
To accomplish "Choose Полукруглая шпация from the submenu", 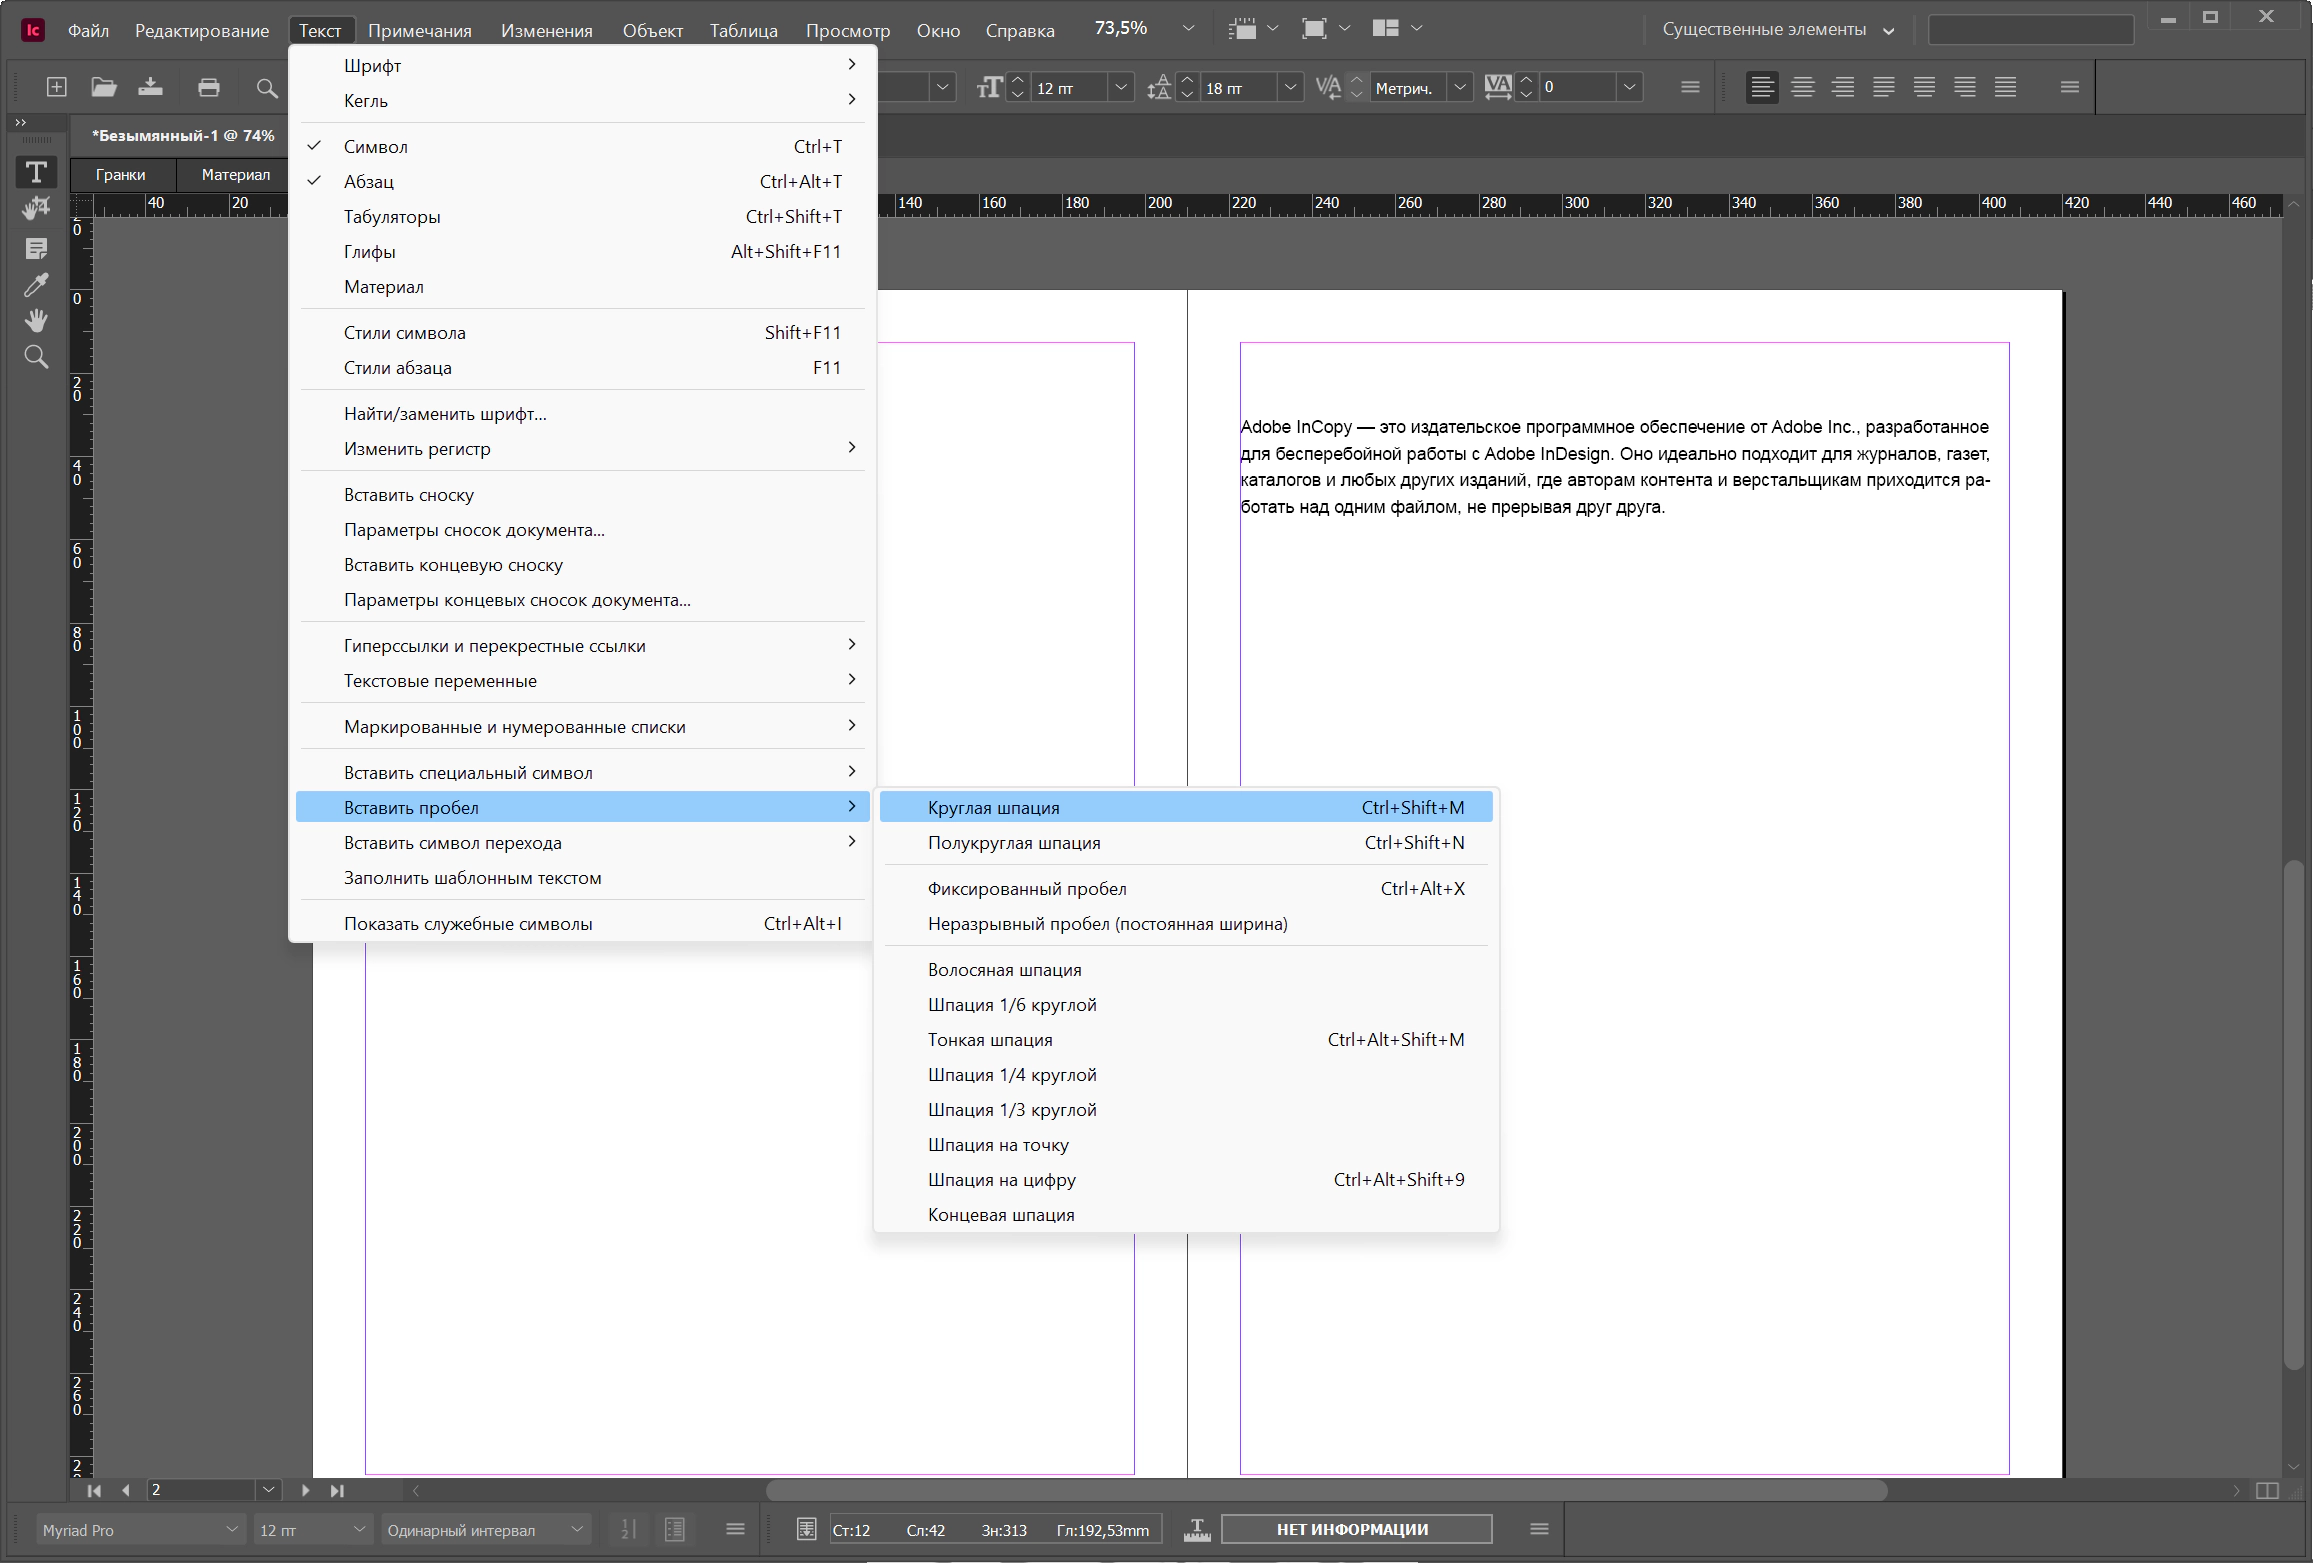I will 1186,843.
